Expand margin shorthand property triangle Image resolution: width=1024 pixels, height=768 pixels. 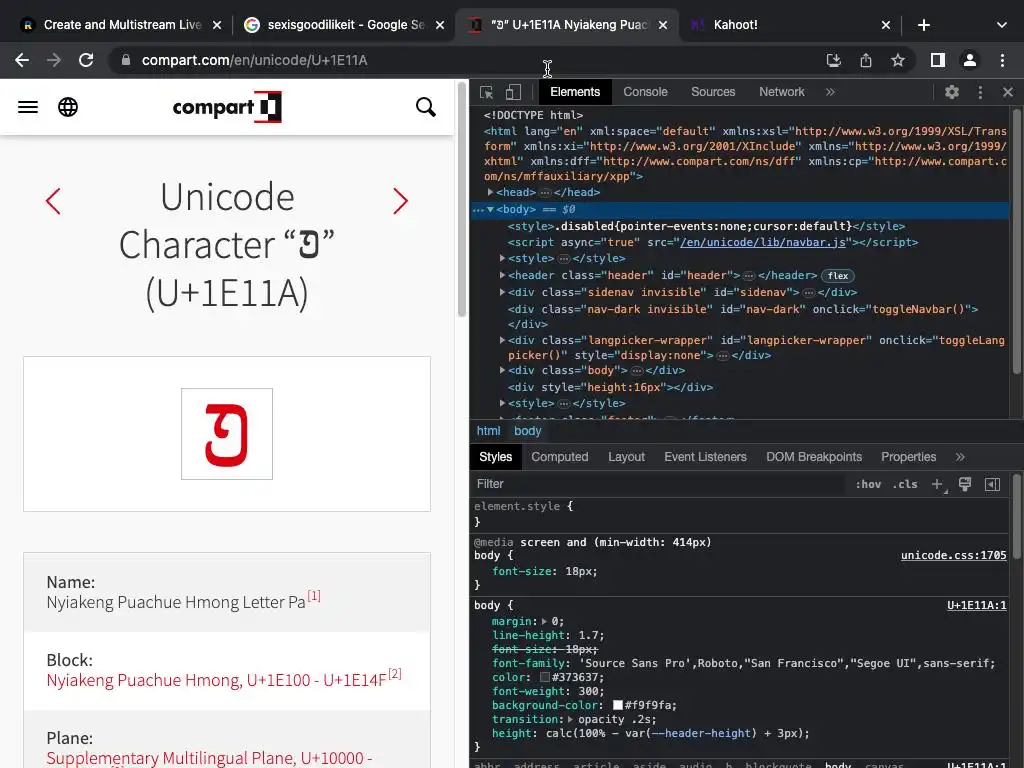[545, 622]
